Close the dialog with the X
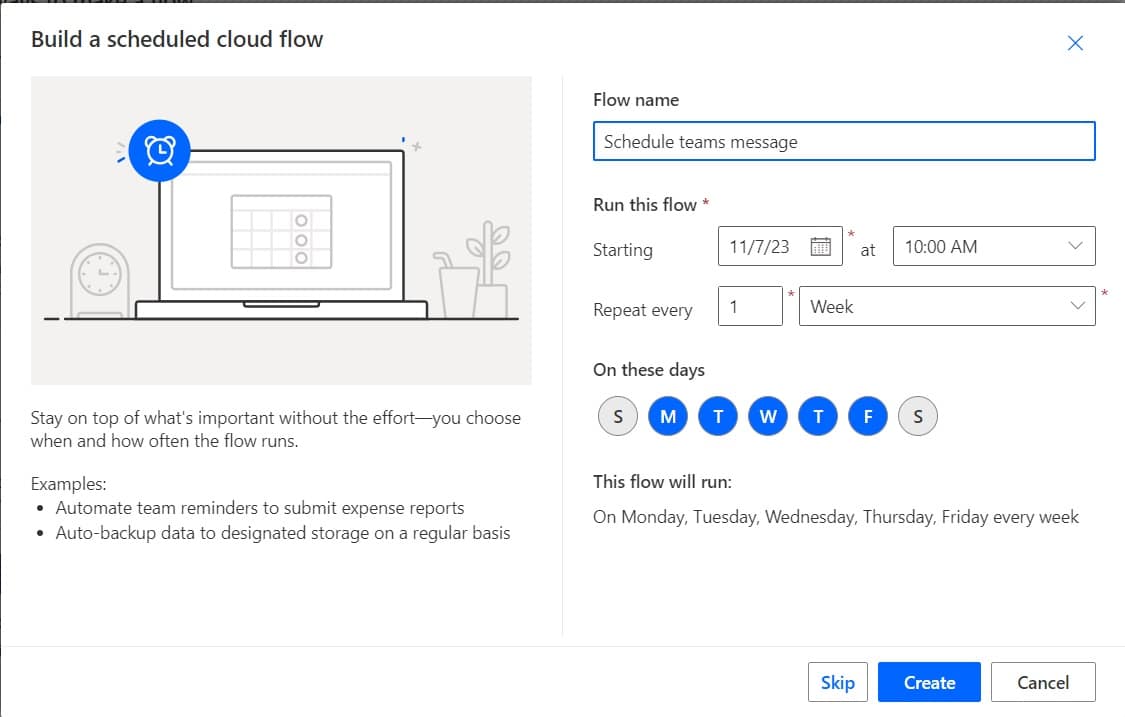The height and width of the screenshot is (717, 1125). click(1075, 43)
